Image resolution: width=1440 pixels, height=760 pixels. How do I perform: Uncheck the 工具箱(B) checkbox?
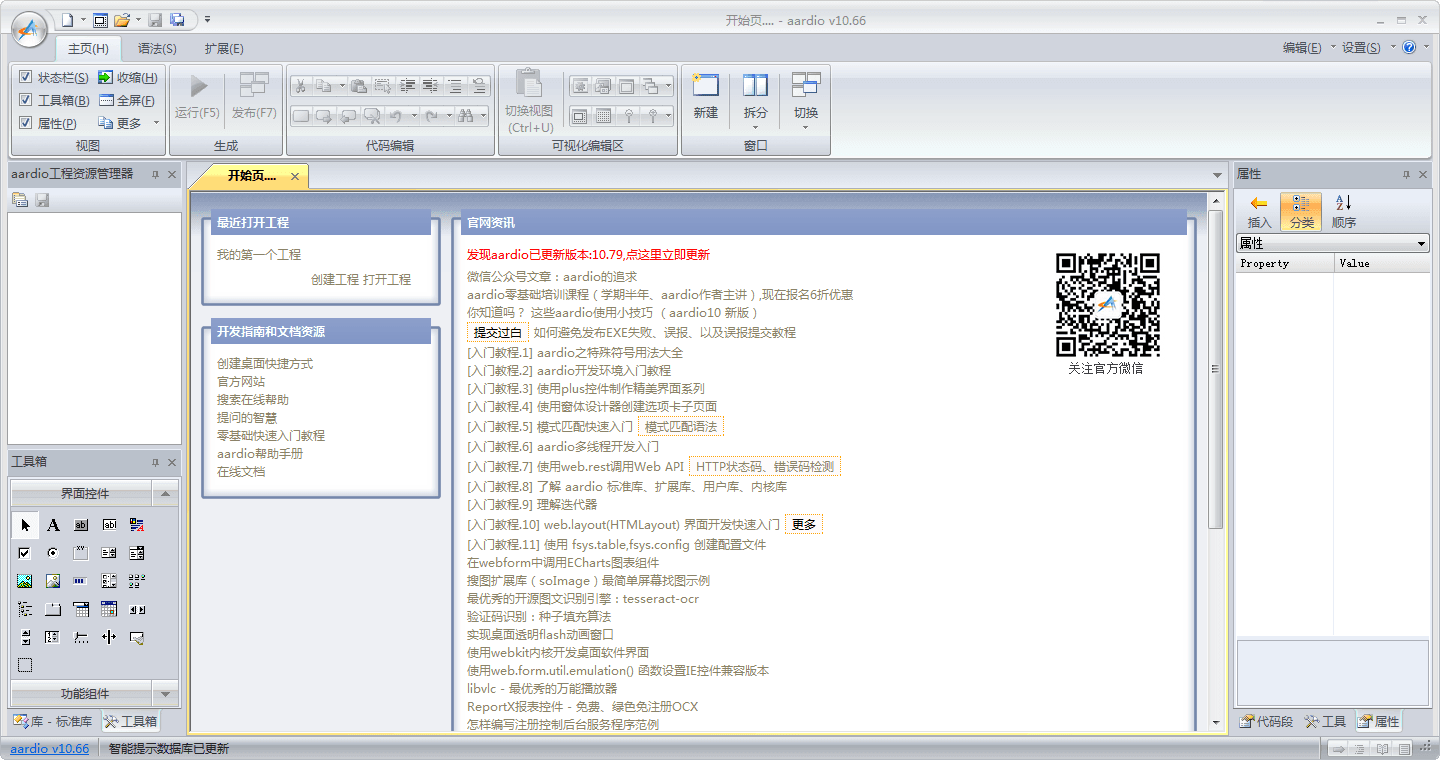point(26,100)
